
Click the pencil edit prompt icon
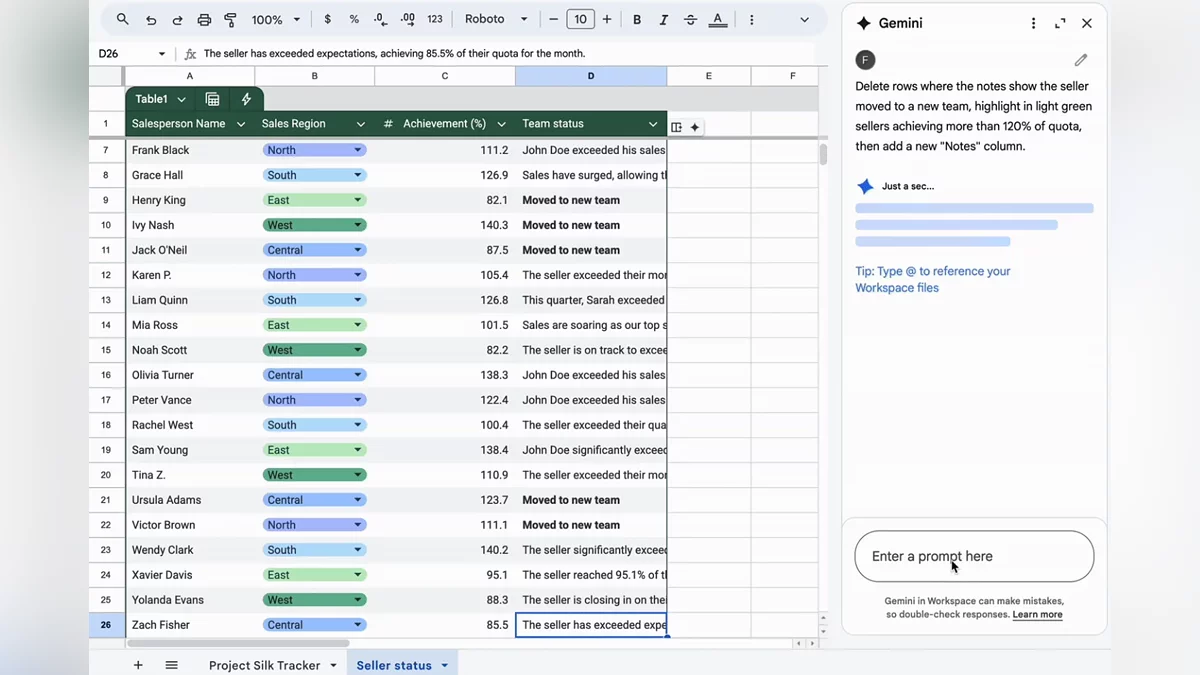click(x=1080, y=60)
